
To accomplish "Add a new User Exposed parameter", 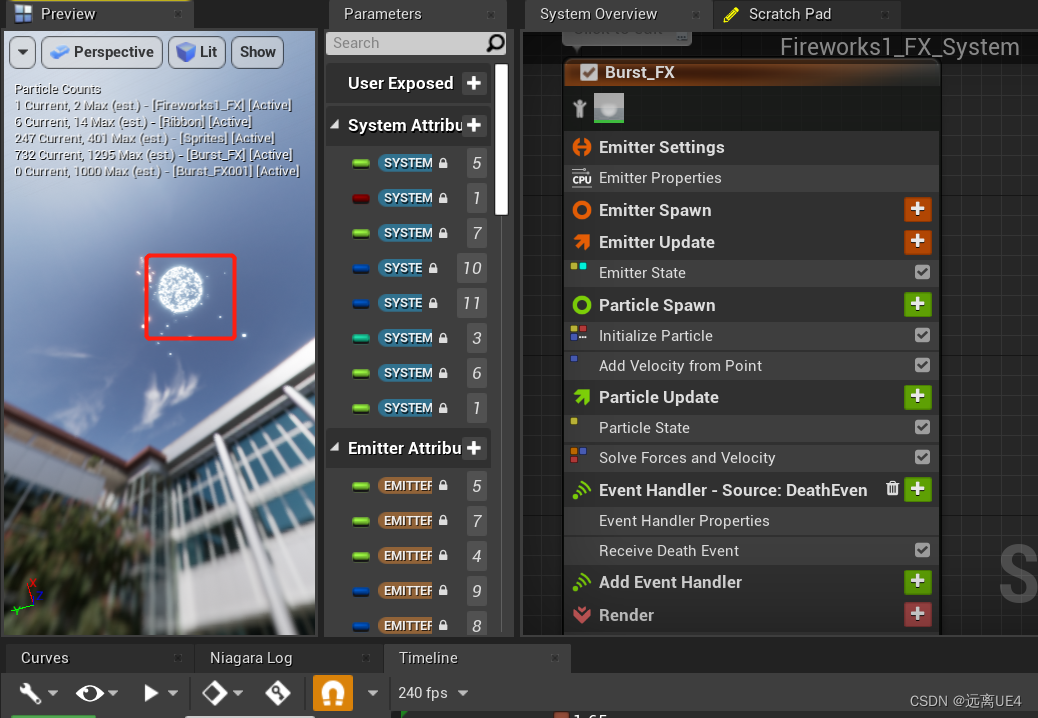I will click(474, 83).
